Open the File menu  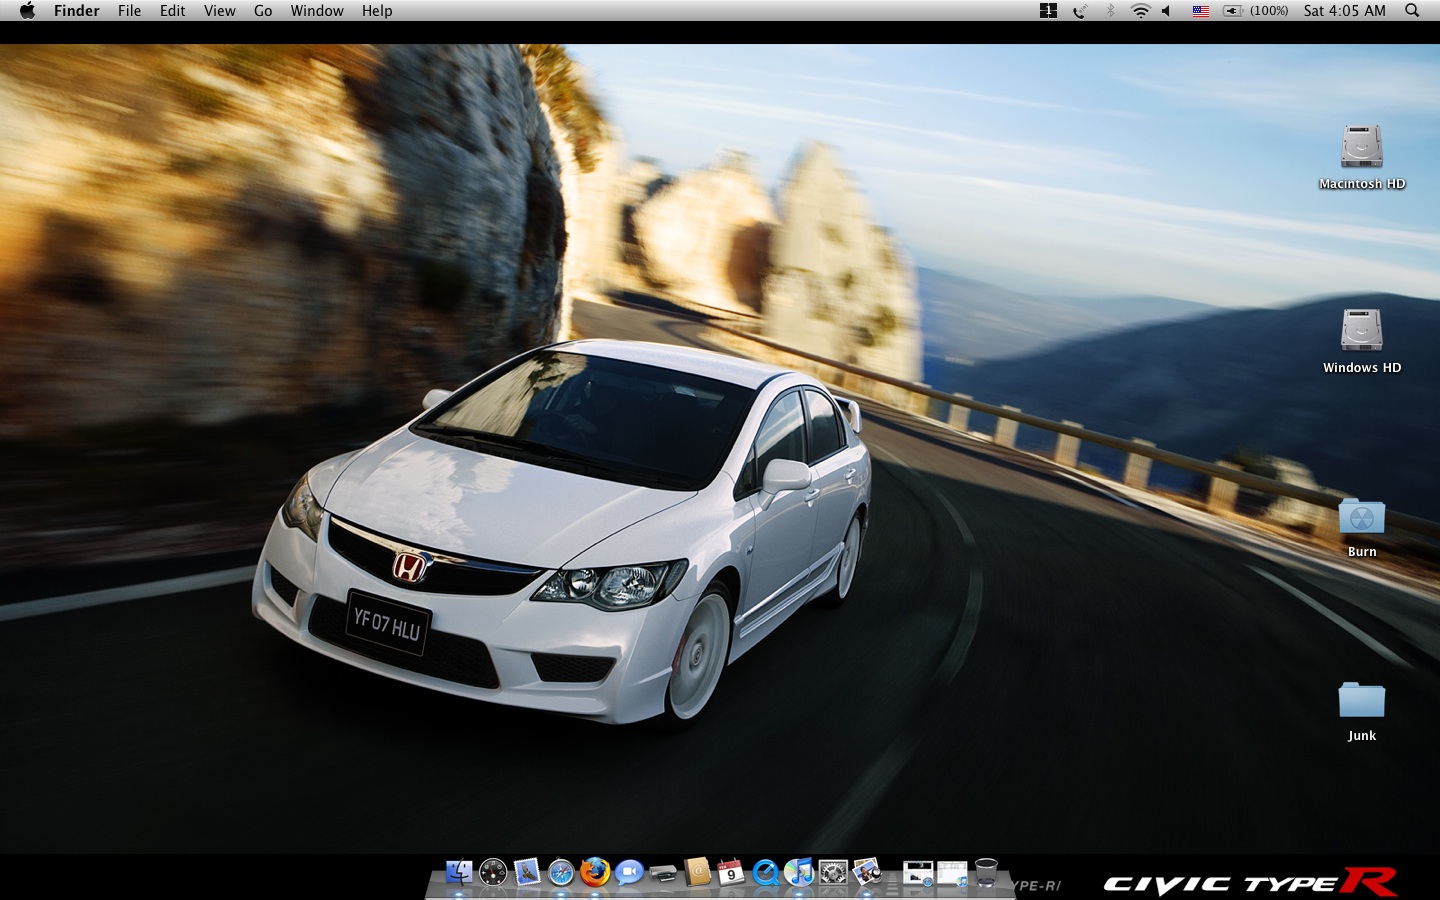pyautogui.click(x=129, y=11)
